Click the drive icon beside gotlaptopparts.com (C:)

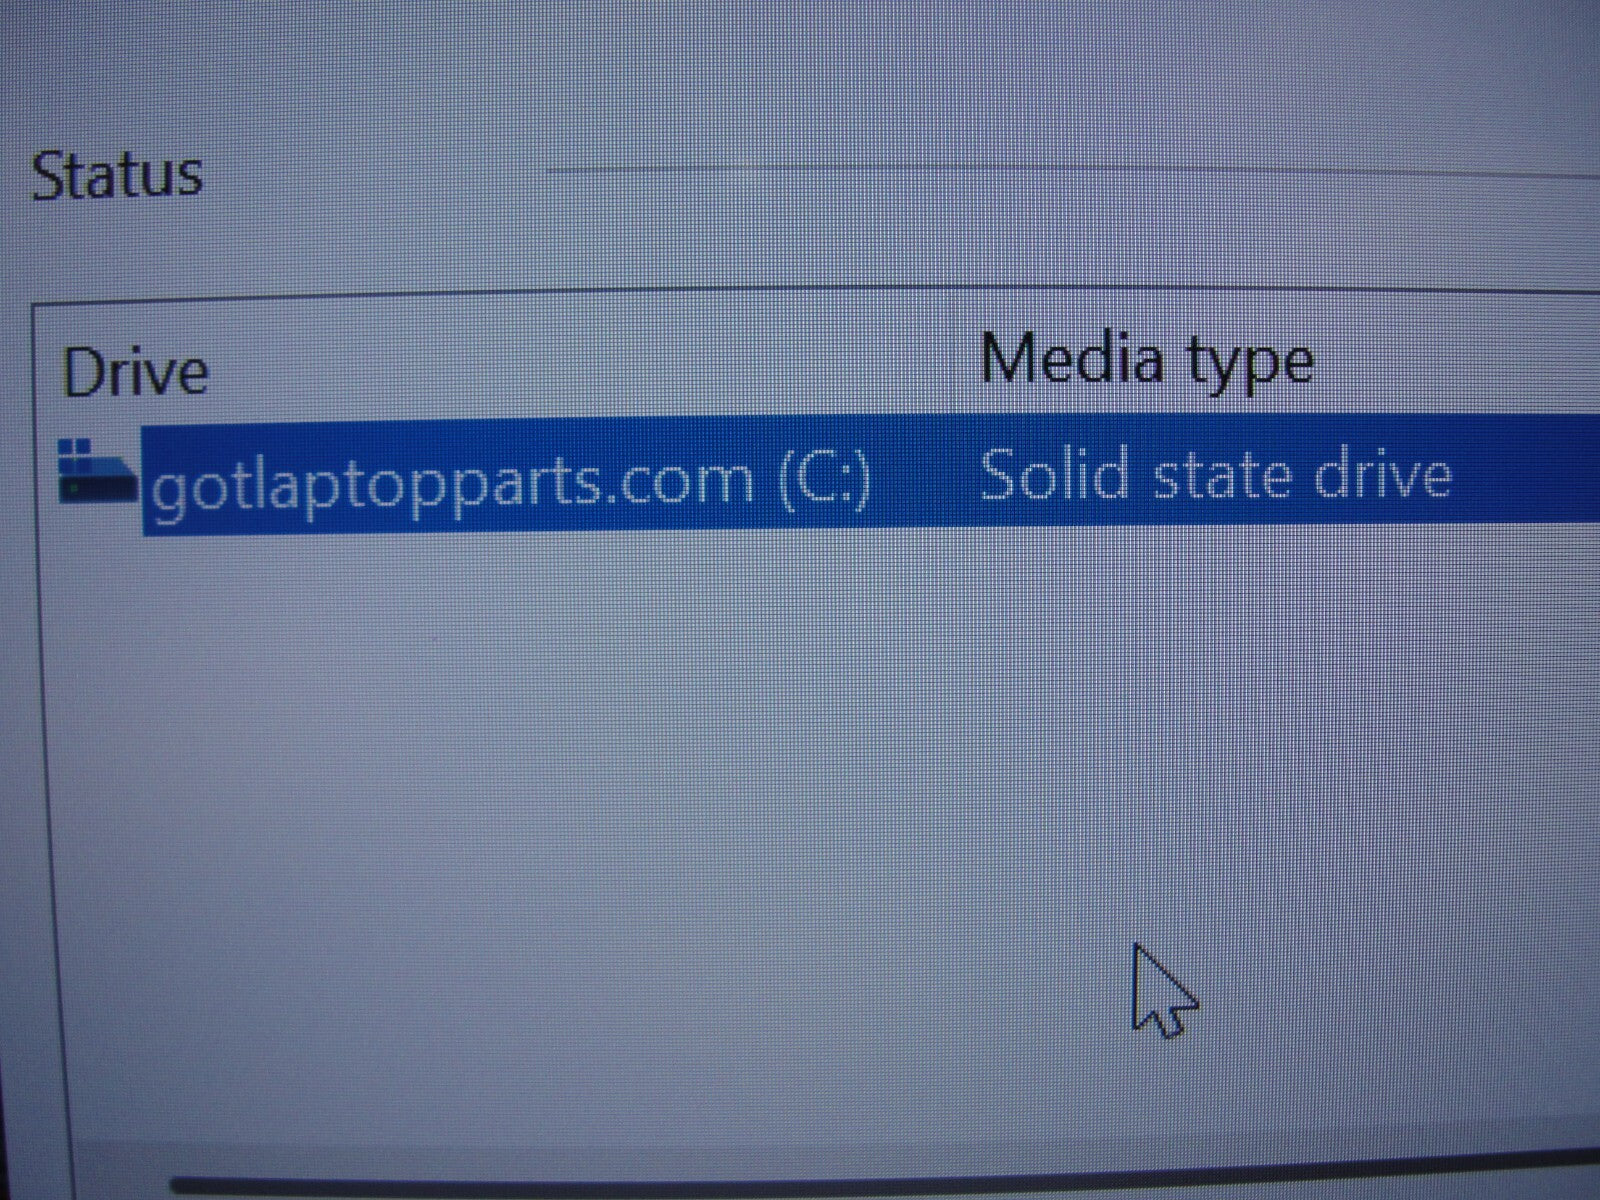coord(98,471)
